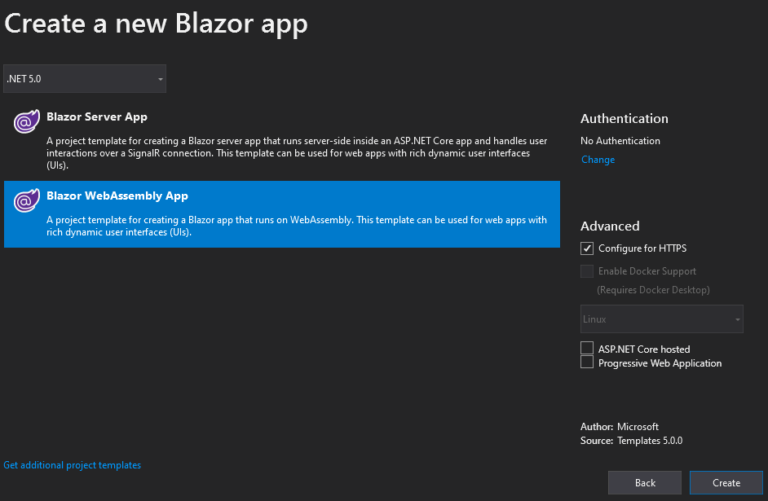Toggle the Enable Docker Support checkbox

click(x=587, y=271)
